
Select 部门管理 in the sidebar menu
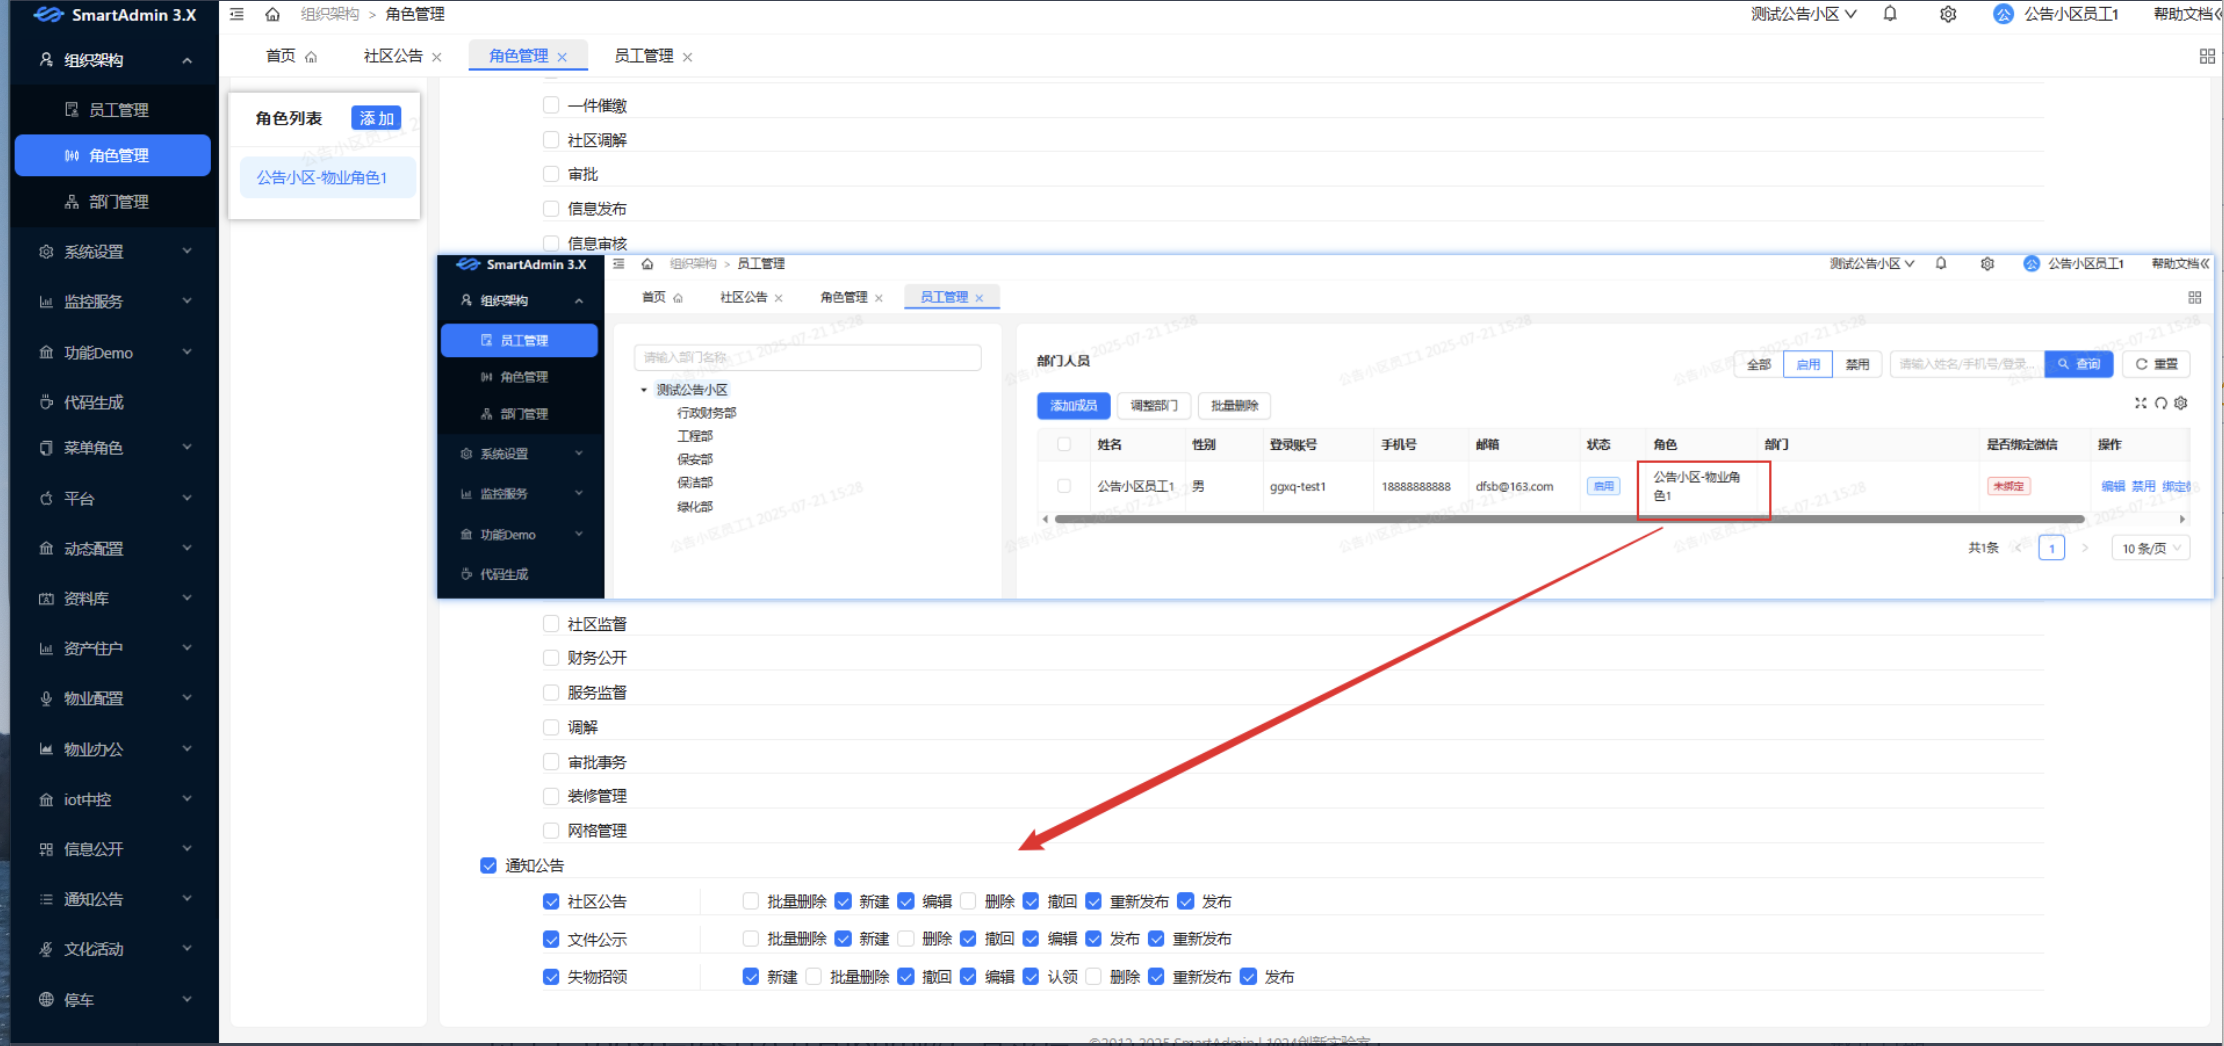coord(118,202)
